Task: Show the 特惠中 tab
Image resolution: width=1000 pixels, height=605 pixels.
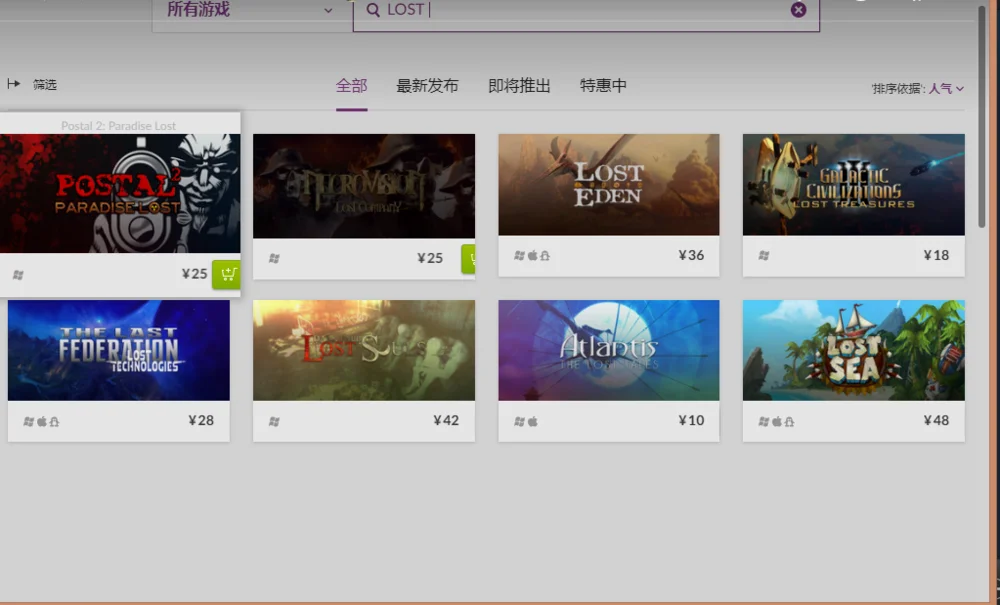Action: (x=603, y=86)
